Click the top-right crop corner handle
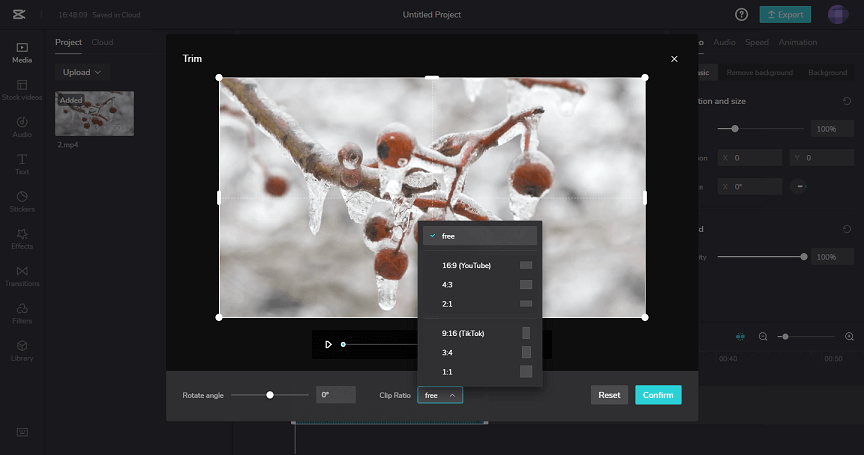Viewport: 864px width, 455px height. [x=645, y=78]
